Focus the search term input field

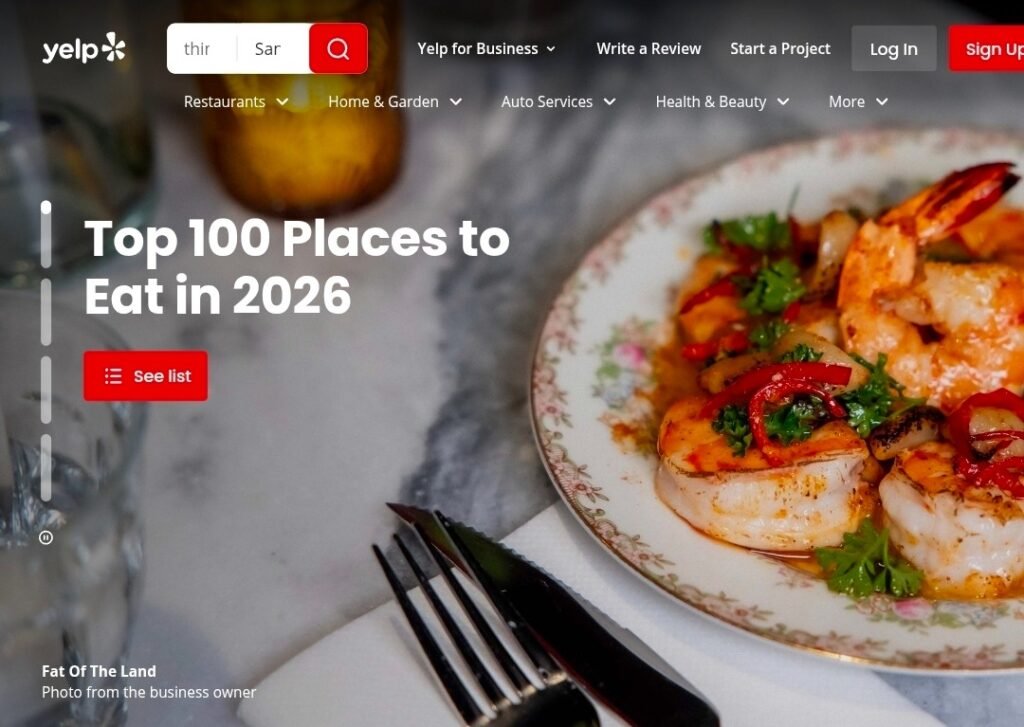pyautogui.click(x=202, y=49)
